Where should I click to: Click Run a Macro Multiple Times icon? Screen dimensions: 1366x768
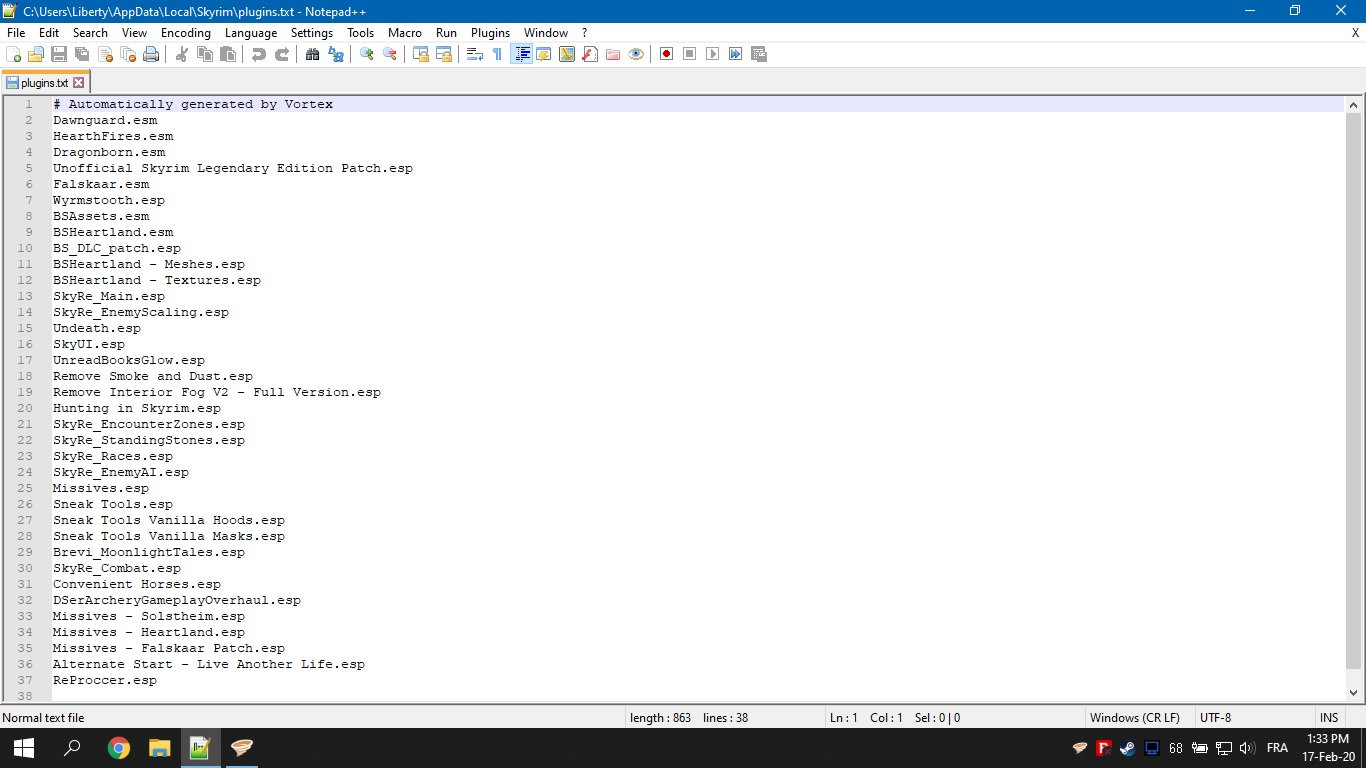735,54
